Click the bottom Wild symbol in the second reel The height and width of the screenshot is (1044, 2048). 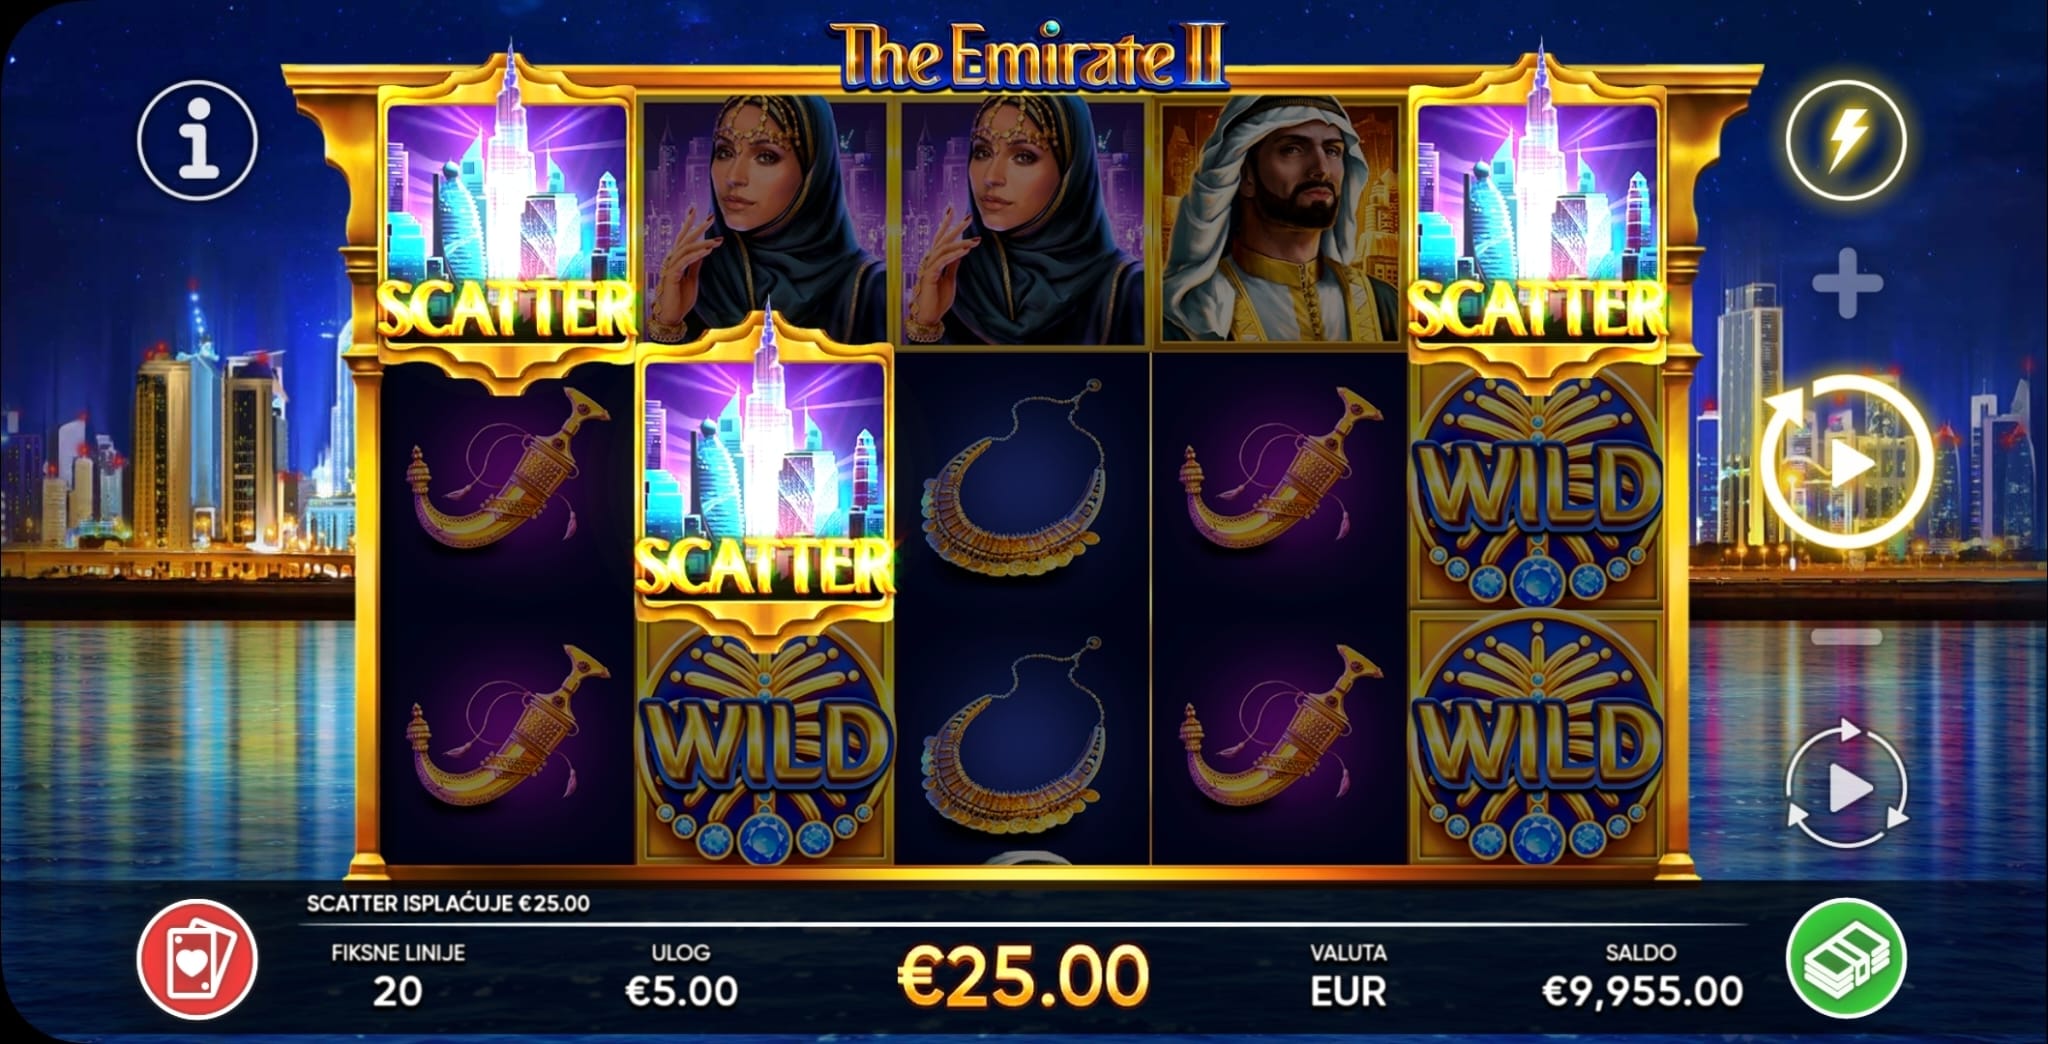point(765,741)
